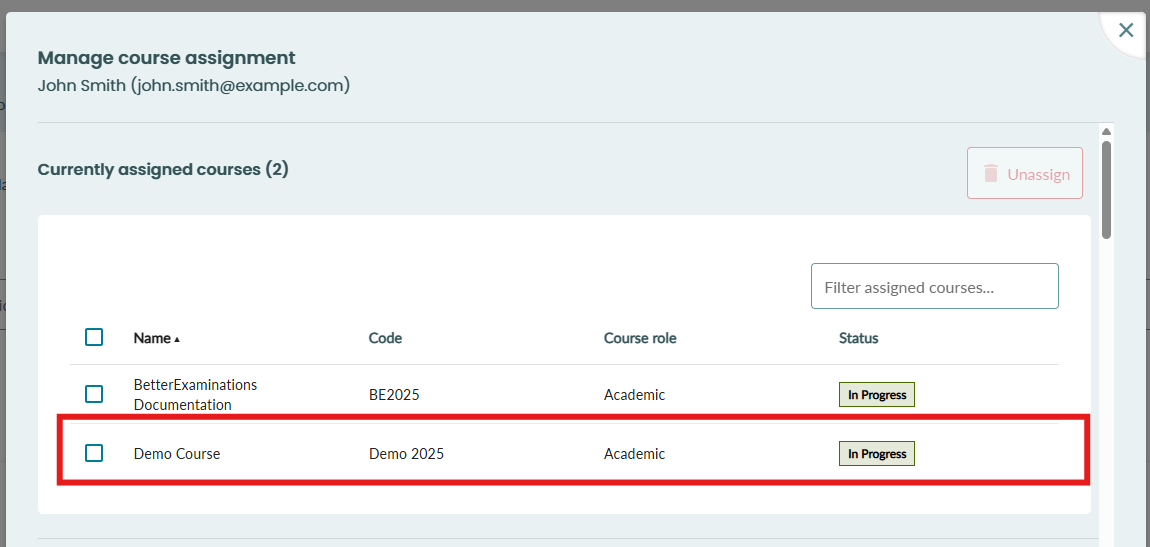Sort by the Code column header
This screenshot has height=547, width=1150.
coord(385,338)
